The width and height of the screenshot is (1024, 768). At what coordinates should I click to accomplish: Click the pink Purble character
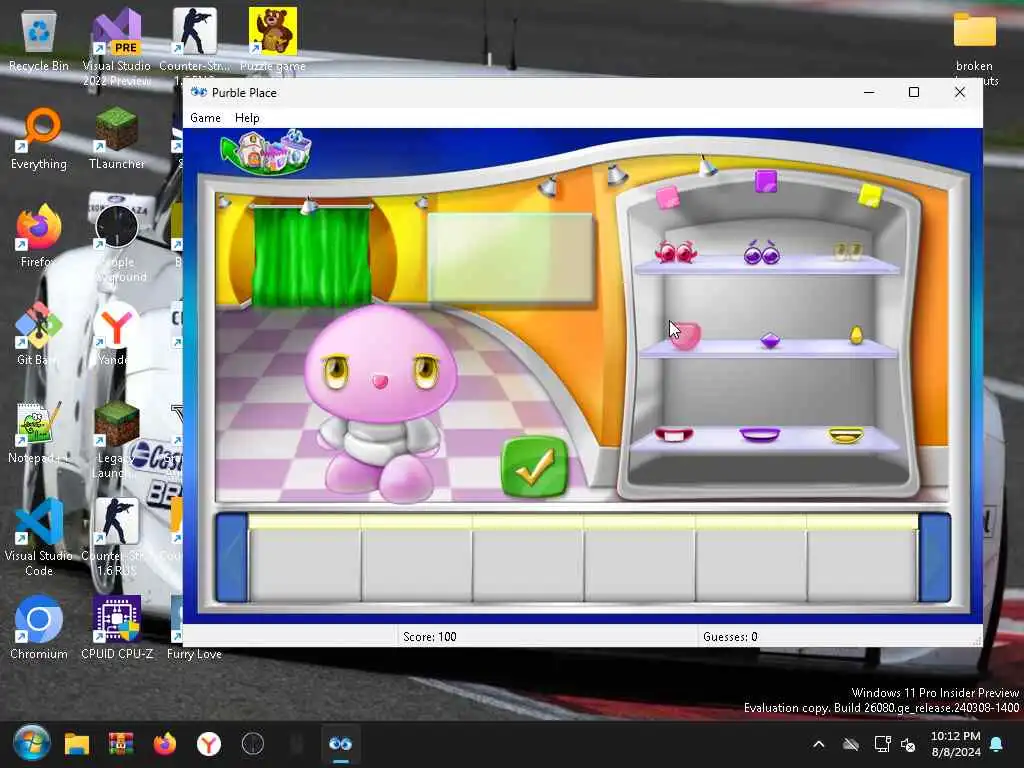pos(381,404)
